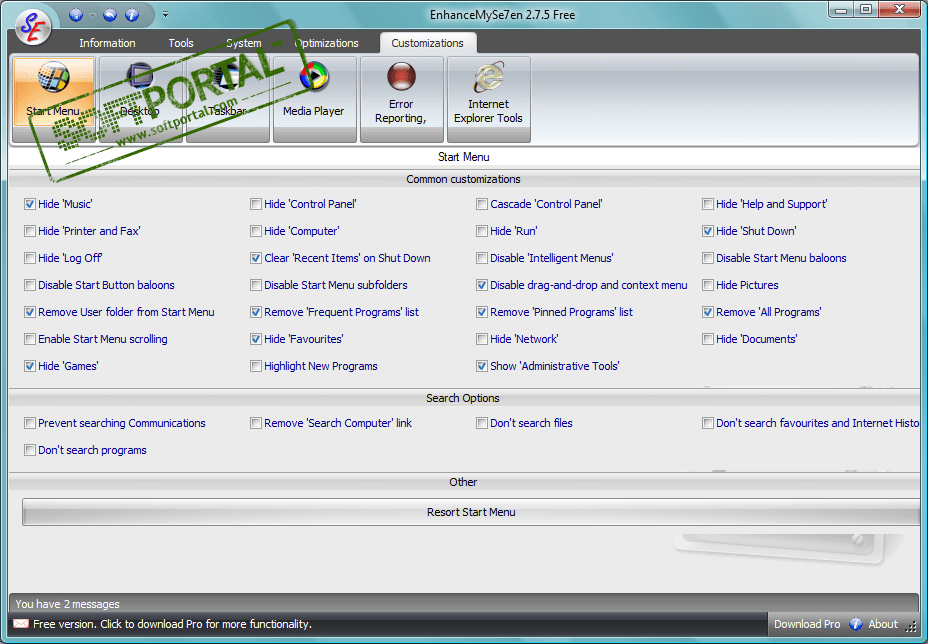Enable Highlight New Programs
928x644 pixels.
[256, 366]
